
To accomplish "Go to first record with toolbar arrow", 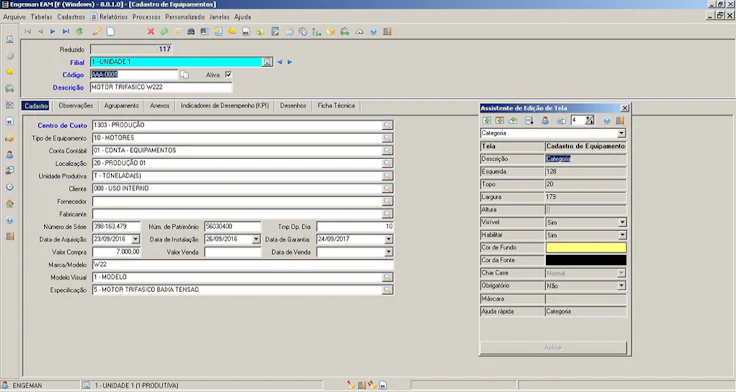I will (x=28, y=31).
